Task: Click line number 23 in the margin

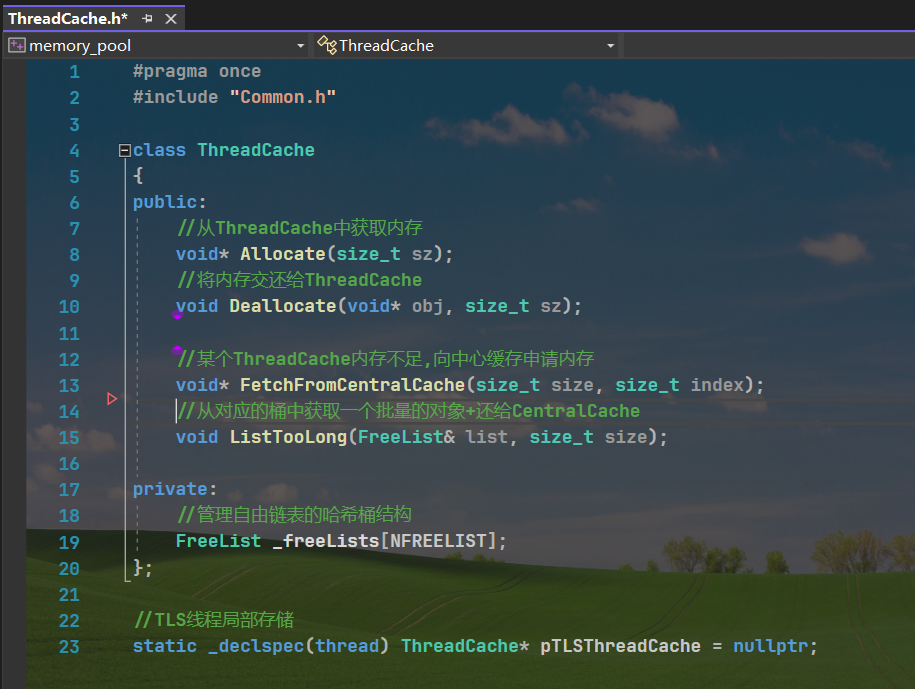Action: pyautogui.click(x=69, y=646)
